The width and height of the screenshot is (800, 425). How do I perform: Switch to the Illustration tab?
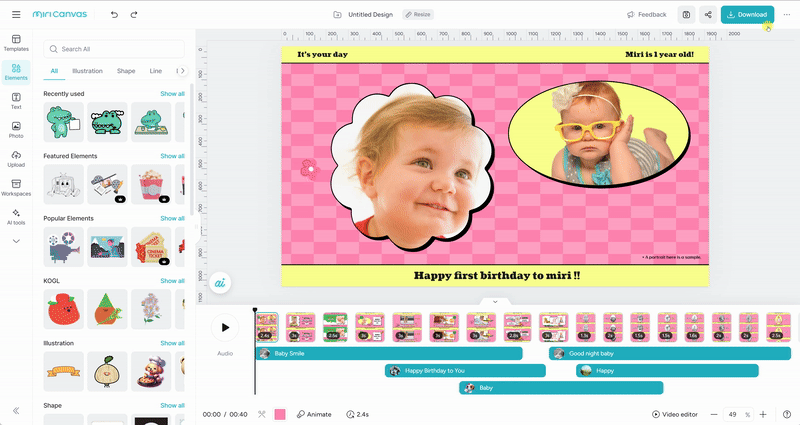tap(87, 71)
